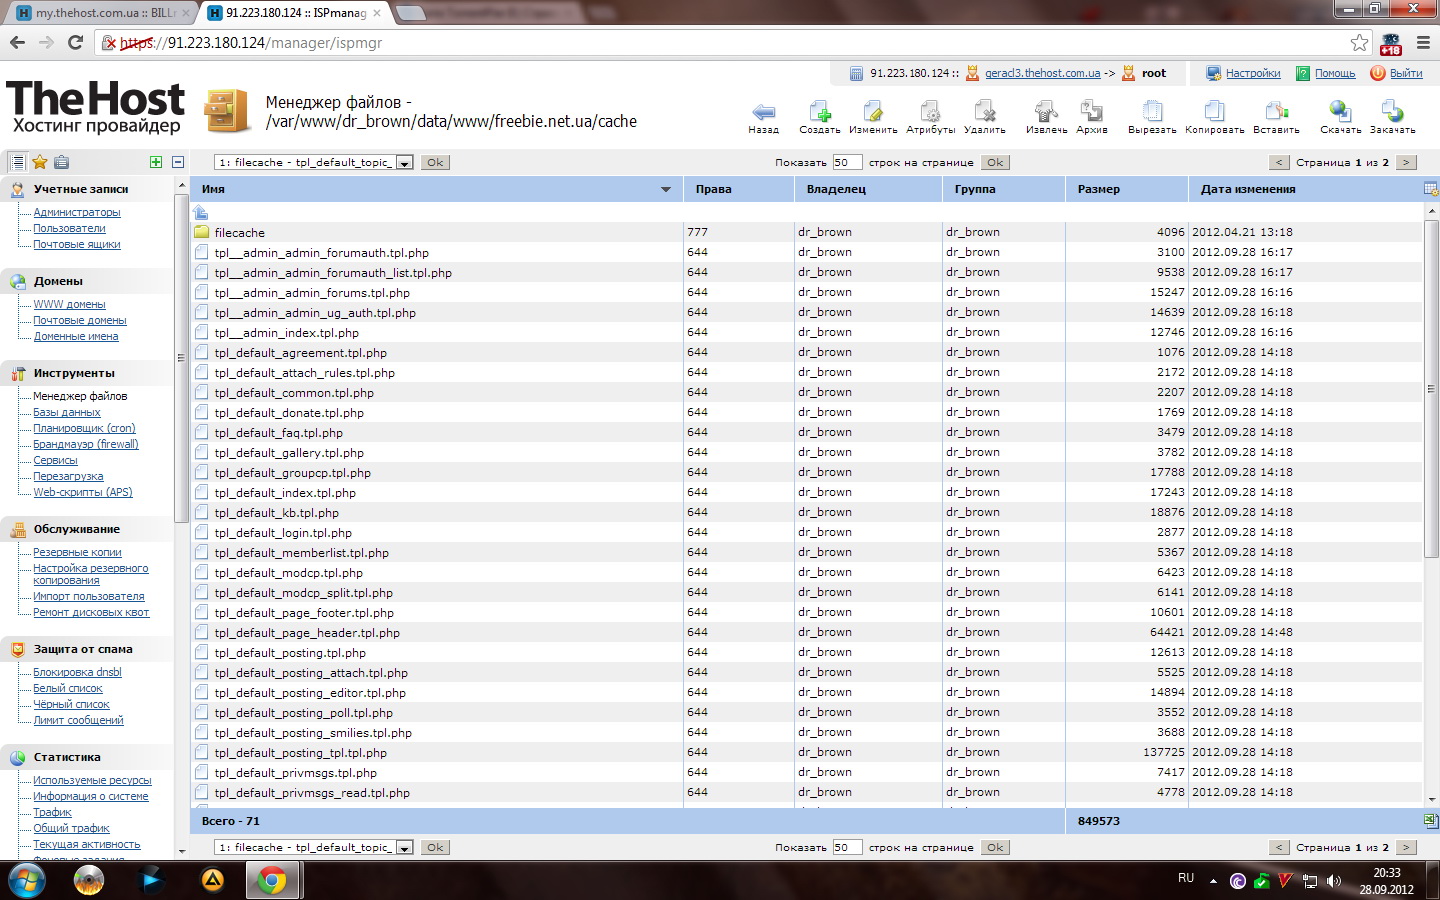Viewport: 1440px width, 900px height.
Task: Click the Создать (Create) file icon
Action: point(819,113)
